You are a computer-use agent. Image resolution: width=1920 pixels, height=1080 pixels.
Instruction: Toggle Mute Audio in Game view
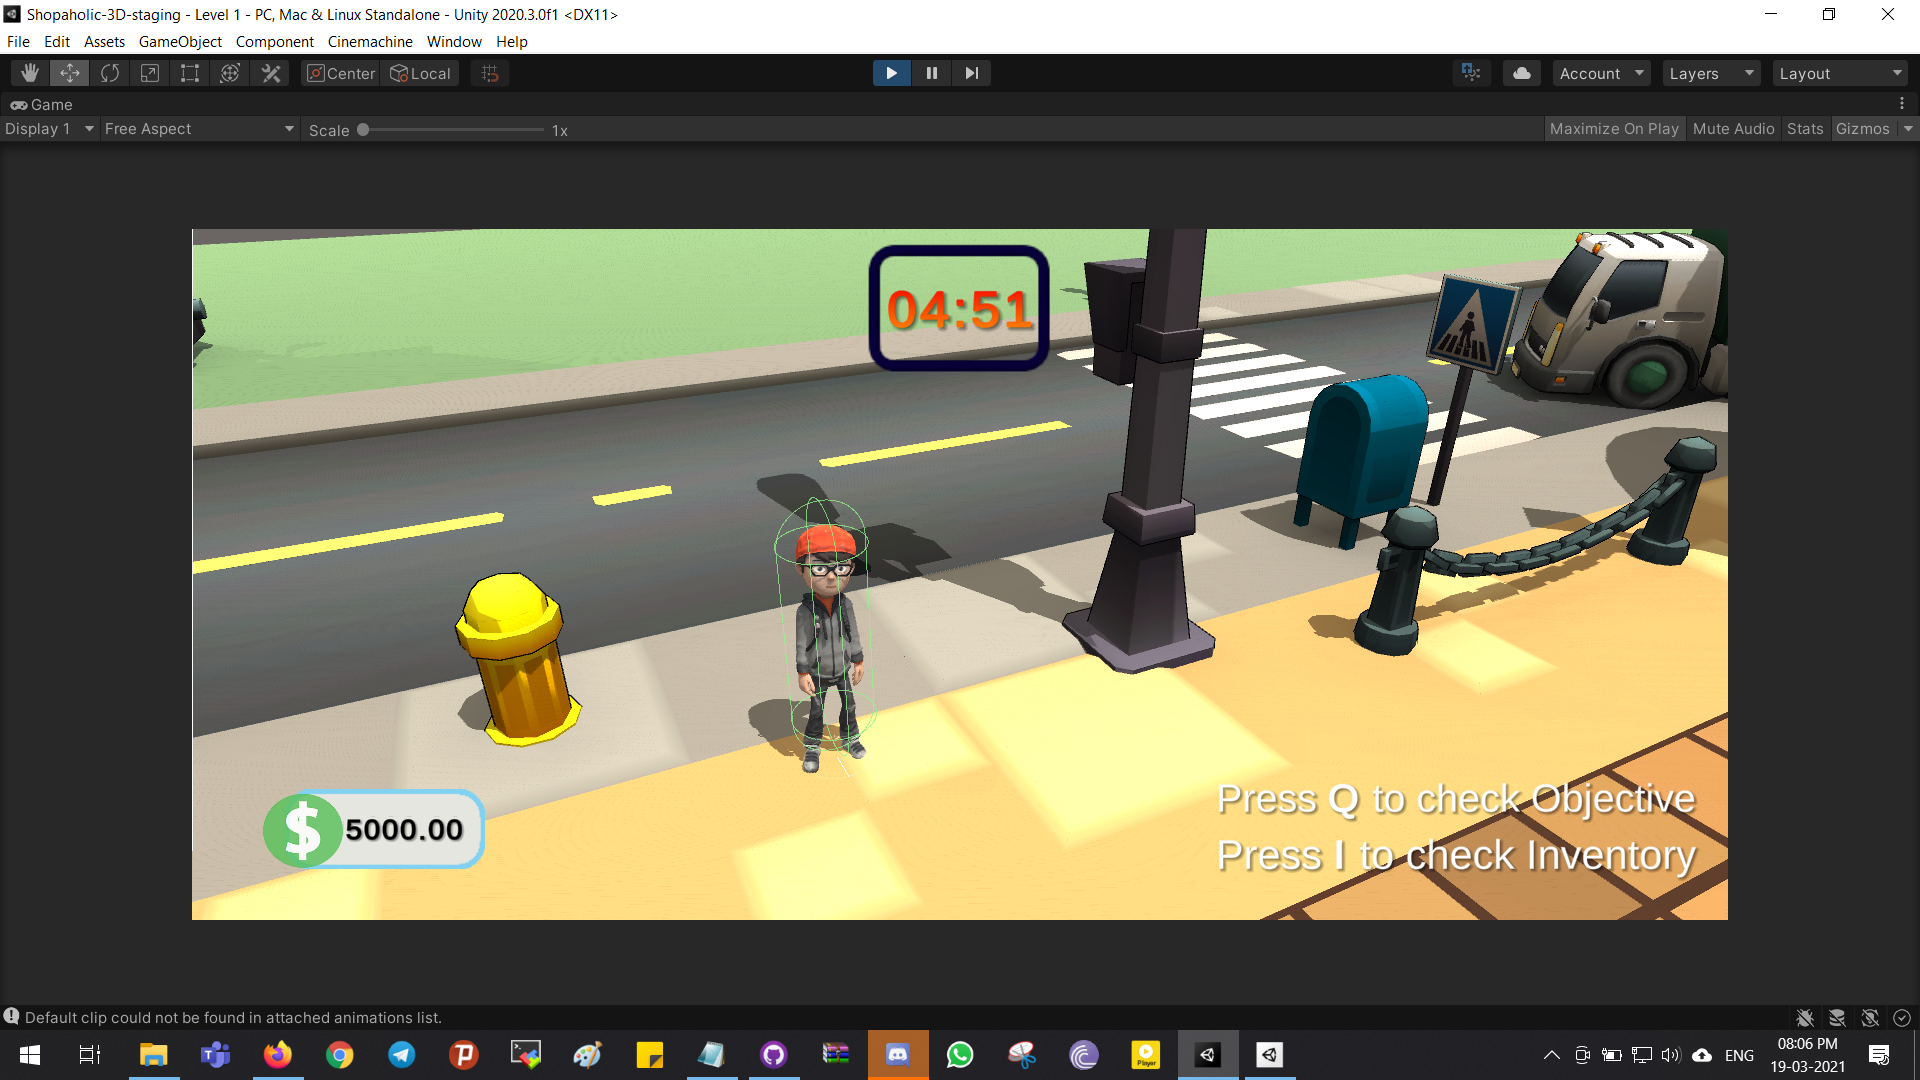[1733, 129]
